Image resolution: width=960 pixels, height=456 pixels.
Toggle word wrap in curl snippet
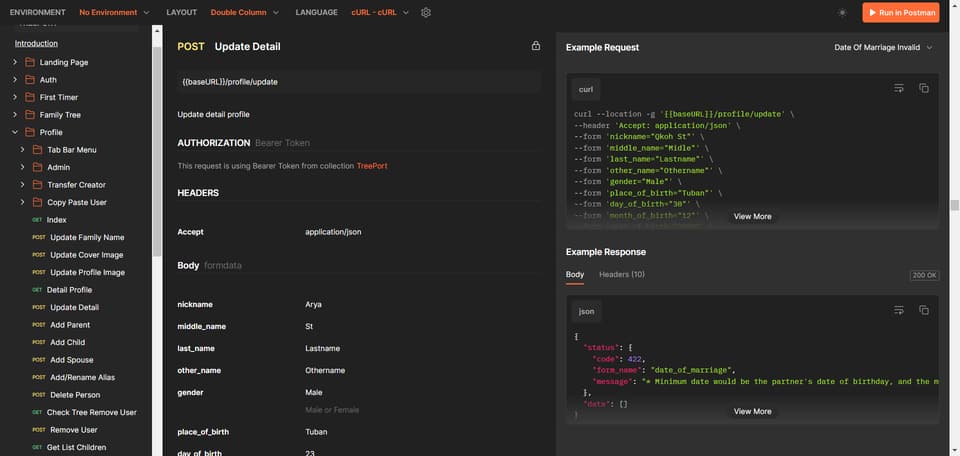pos(899,88)
